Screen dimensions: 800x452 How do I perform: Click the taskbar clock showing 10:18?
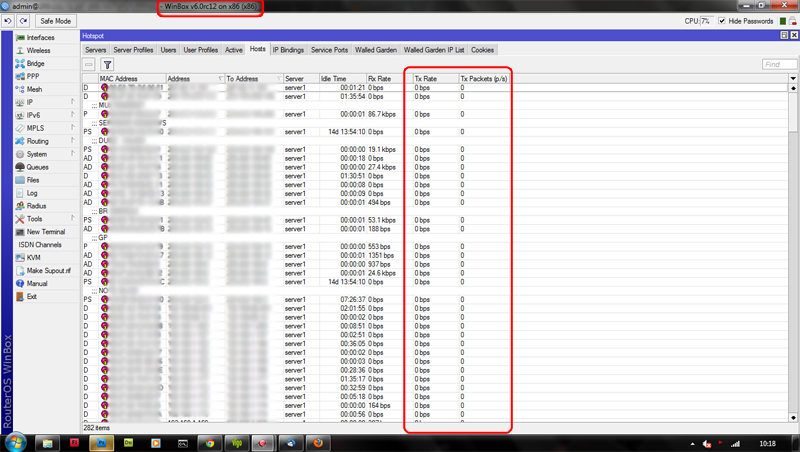(767, 443)
